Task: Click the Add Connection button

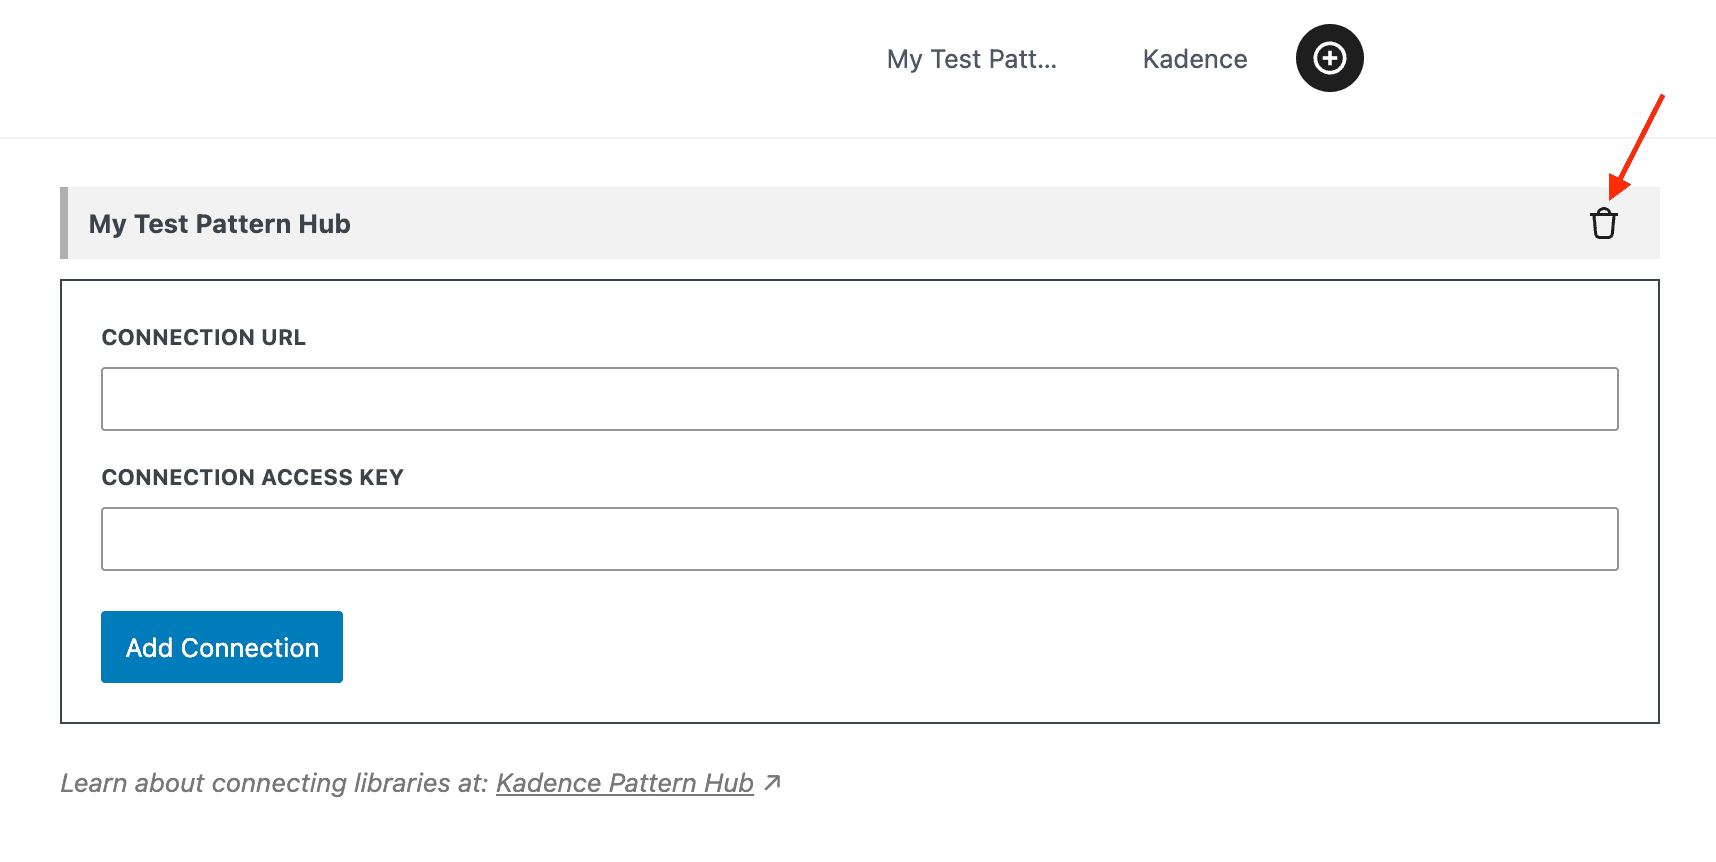Action: (221, 647)
